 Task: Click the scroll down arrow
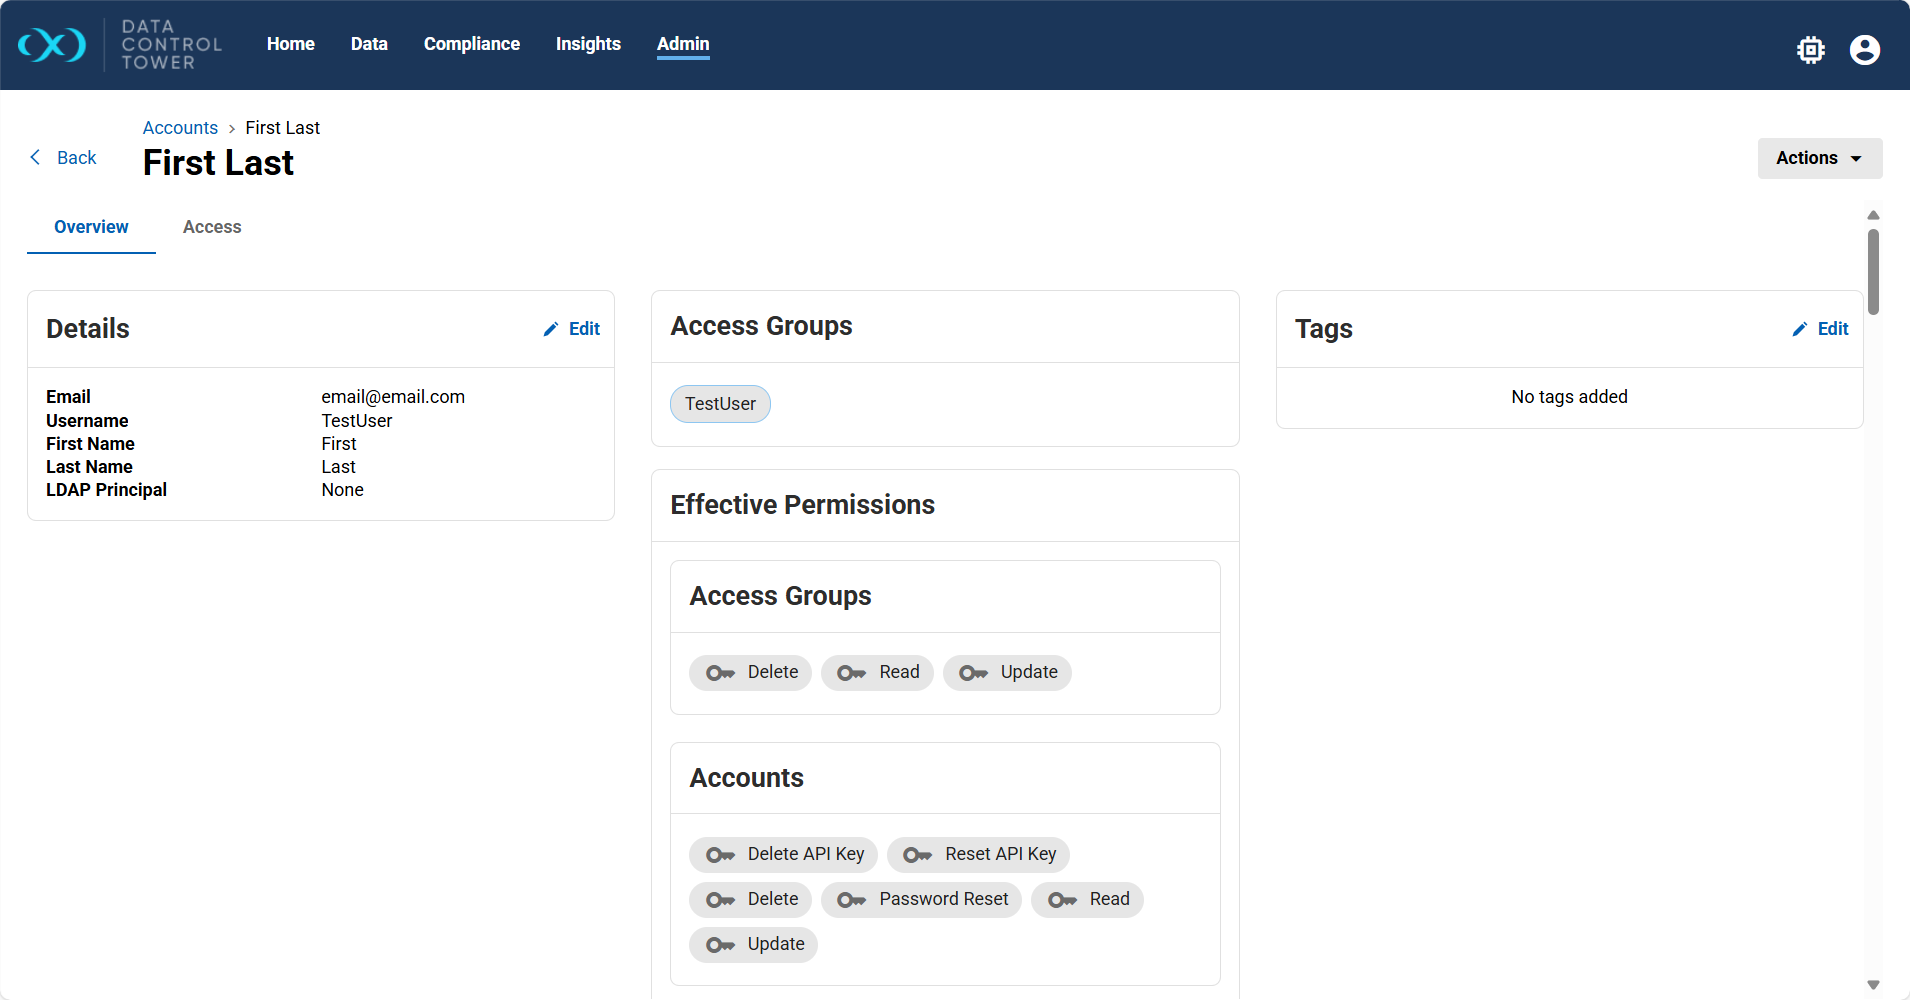pos(1873,985)
